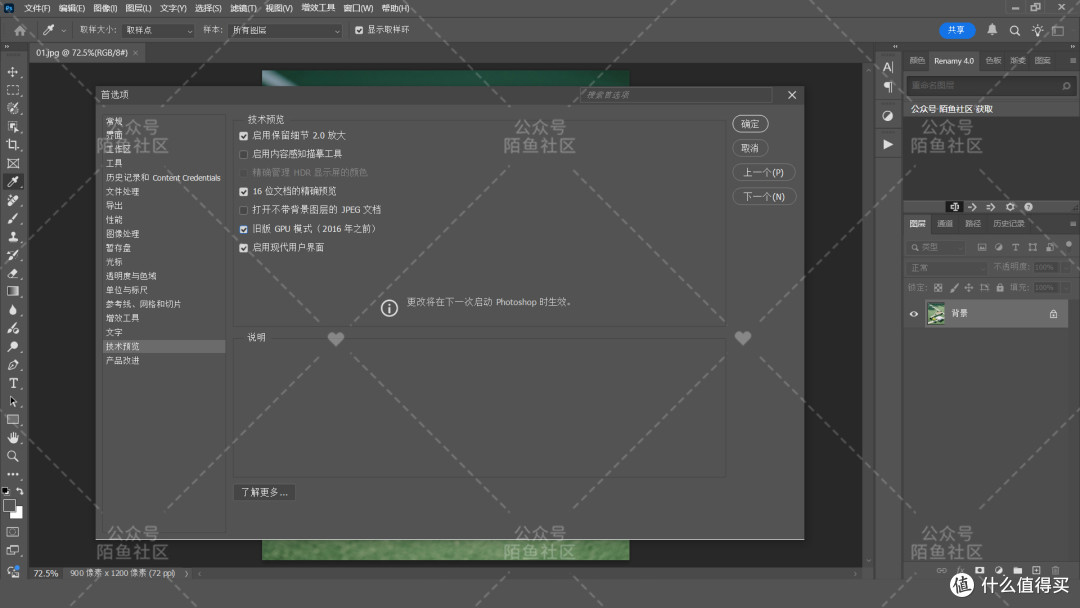Viewport: 1080px width, 608px height.
Task: Open the layer blend mode 正常 dropdown
Action: (947, 267)
